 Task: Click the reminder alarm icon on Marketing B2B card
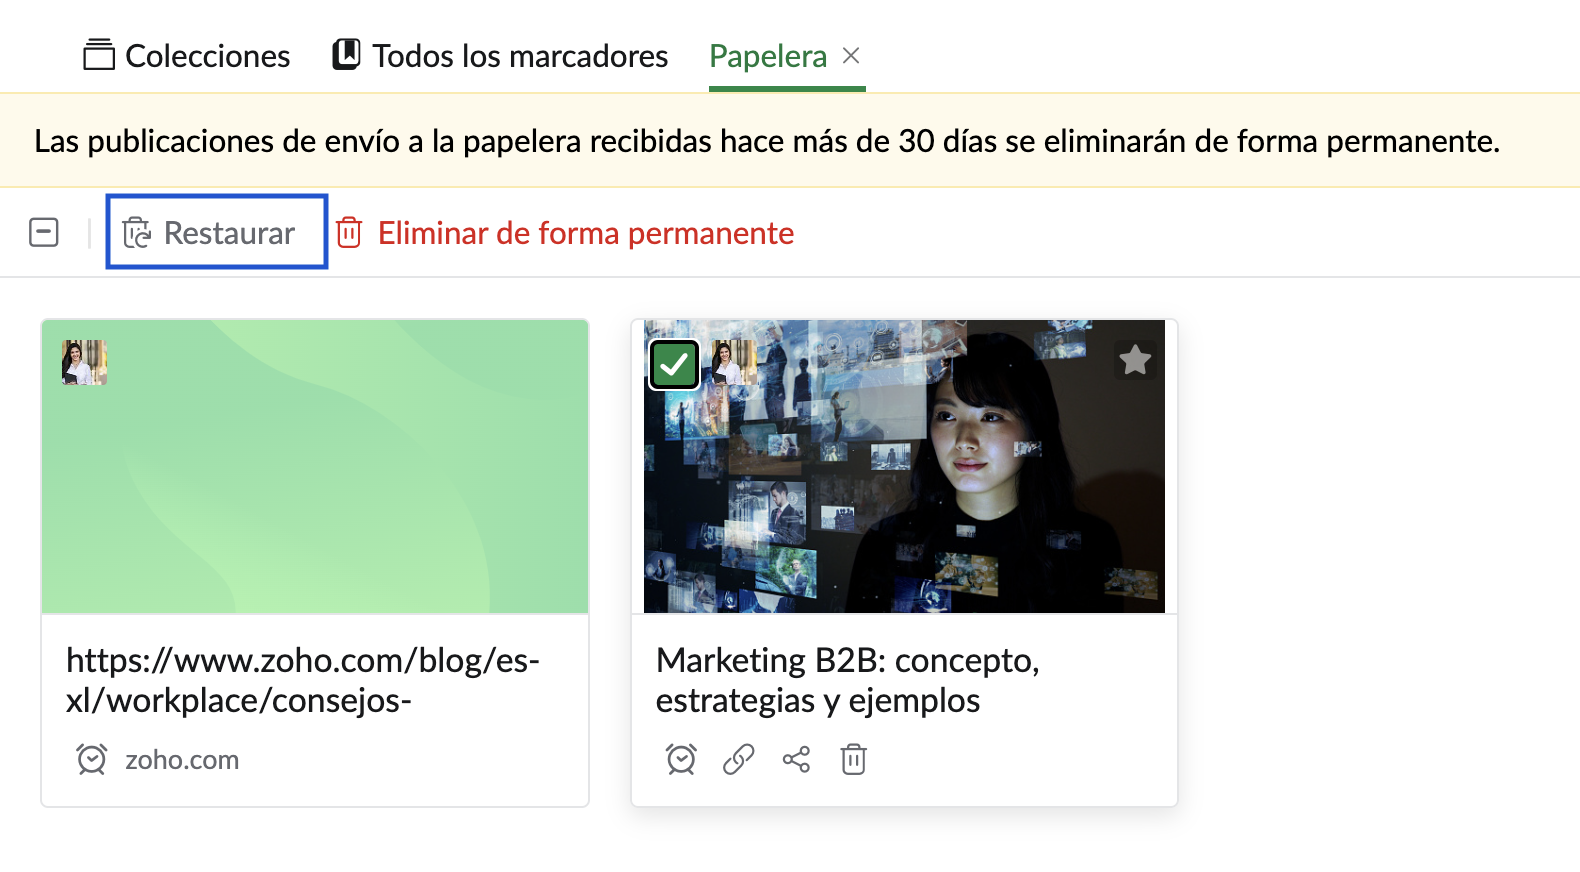pyautogui.click(x=681, y=760)
